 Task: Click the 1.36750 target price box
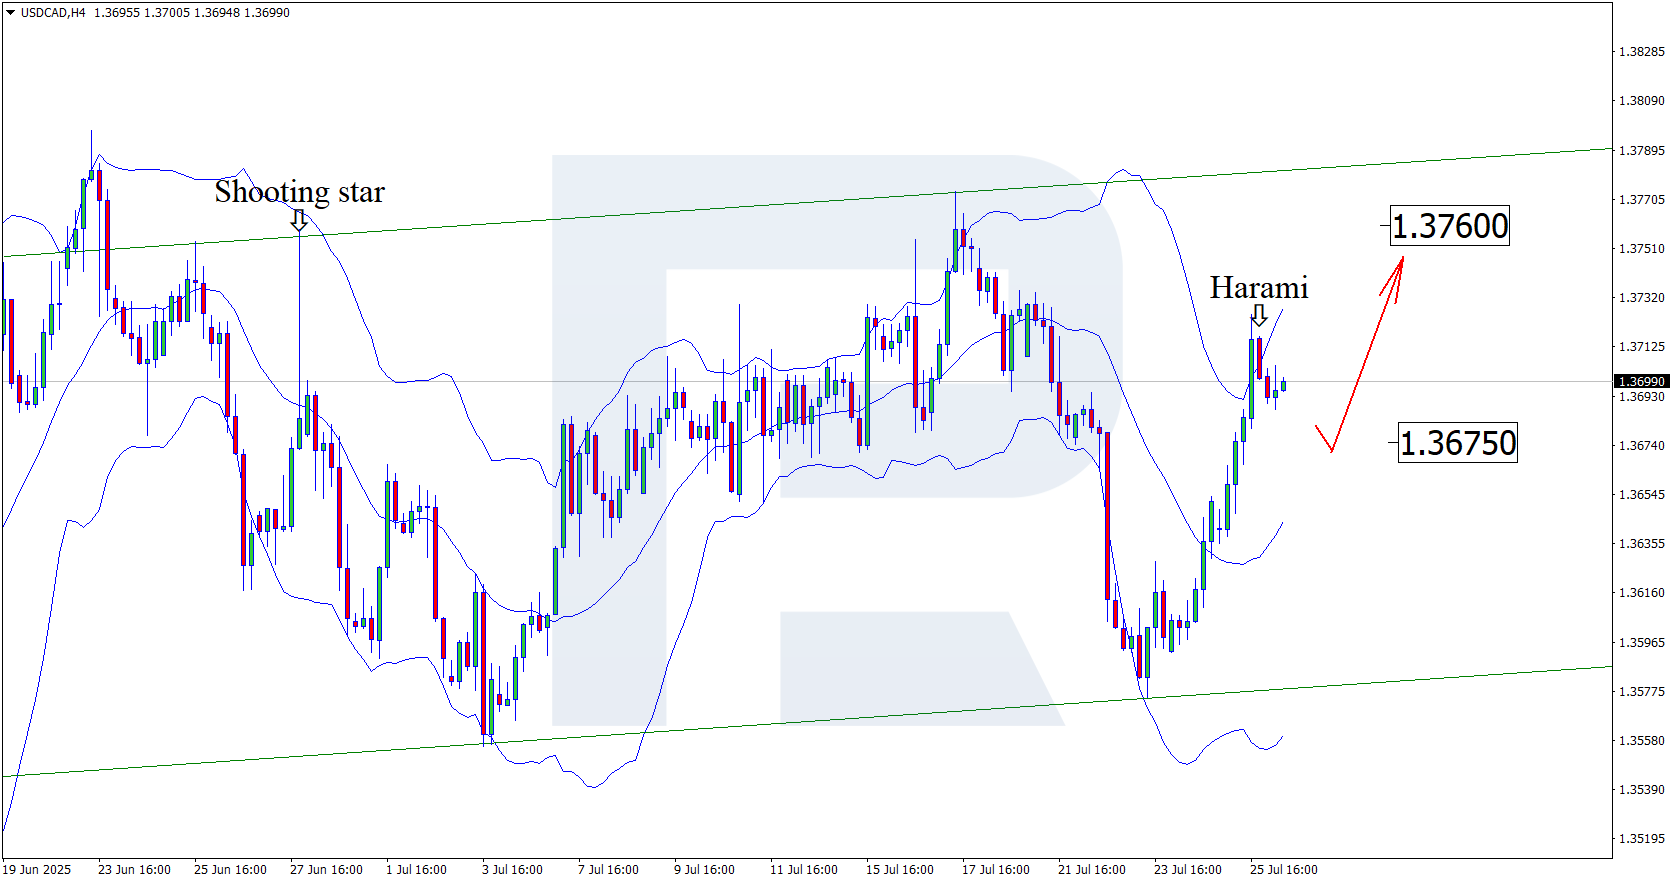click(1457, 442)
